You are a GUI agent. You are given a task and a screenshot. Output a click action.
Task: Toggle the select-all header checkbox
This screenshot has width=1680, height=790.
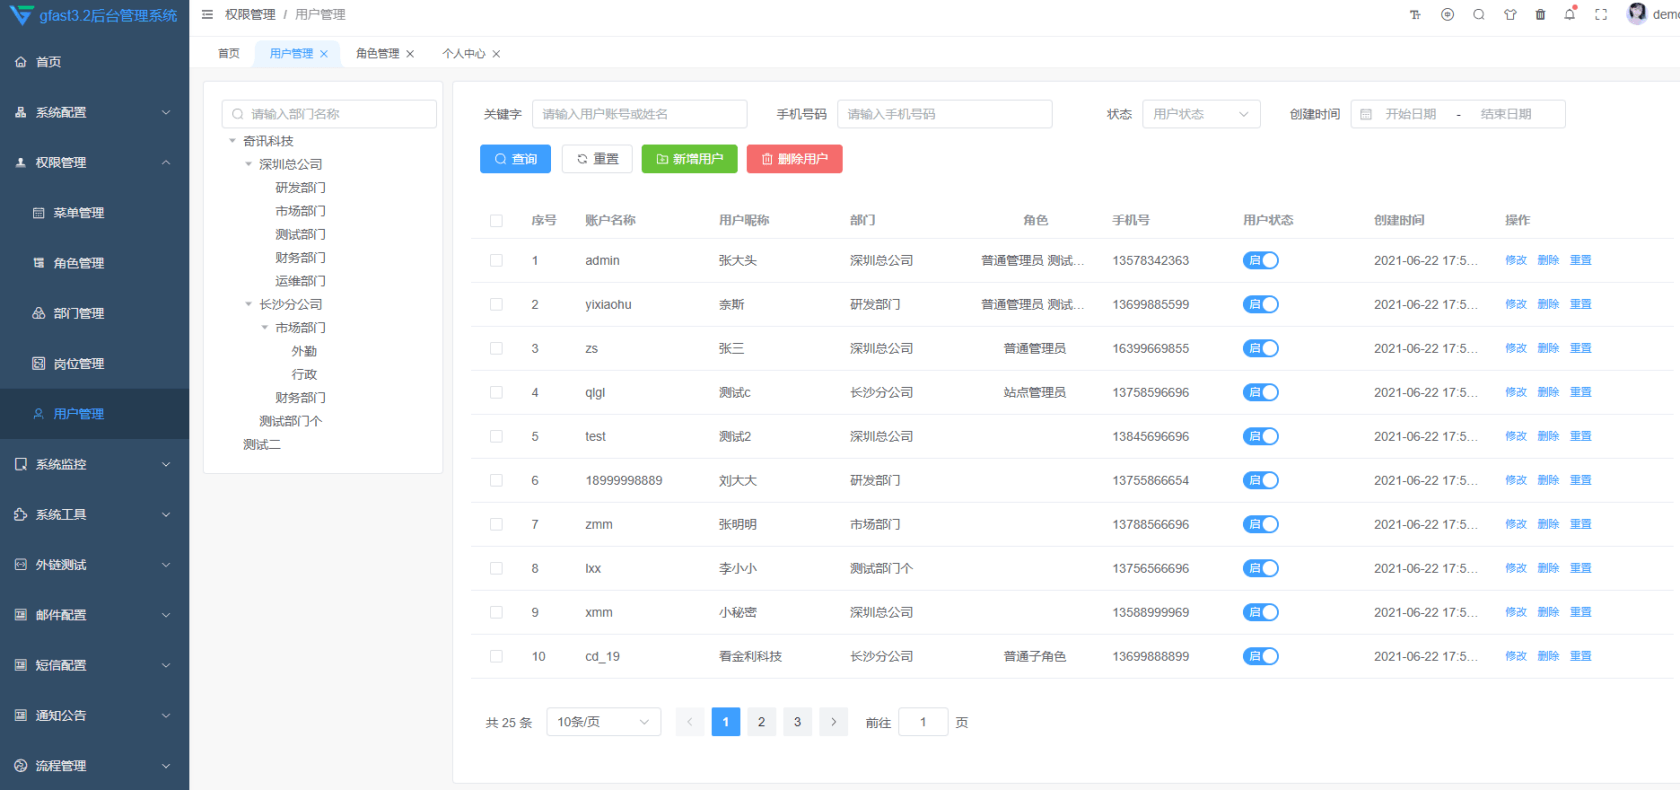(x=496, y=221)
